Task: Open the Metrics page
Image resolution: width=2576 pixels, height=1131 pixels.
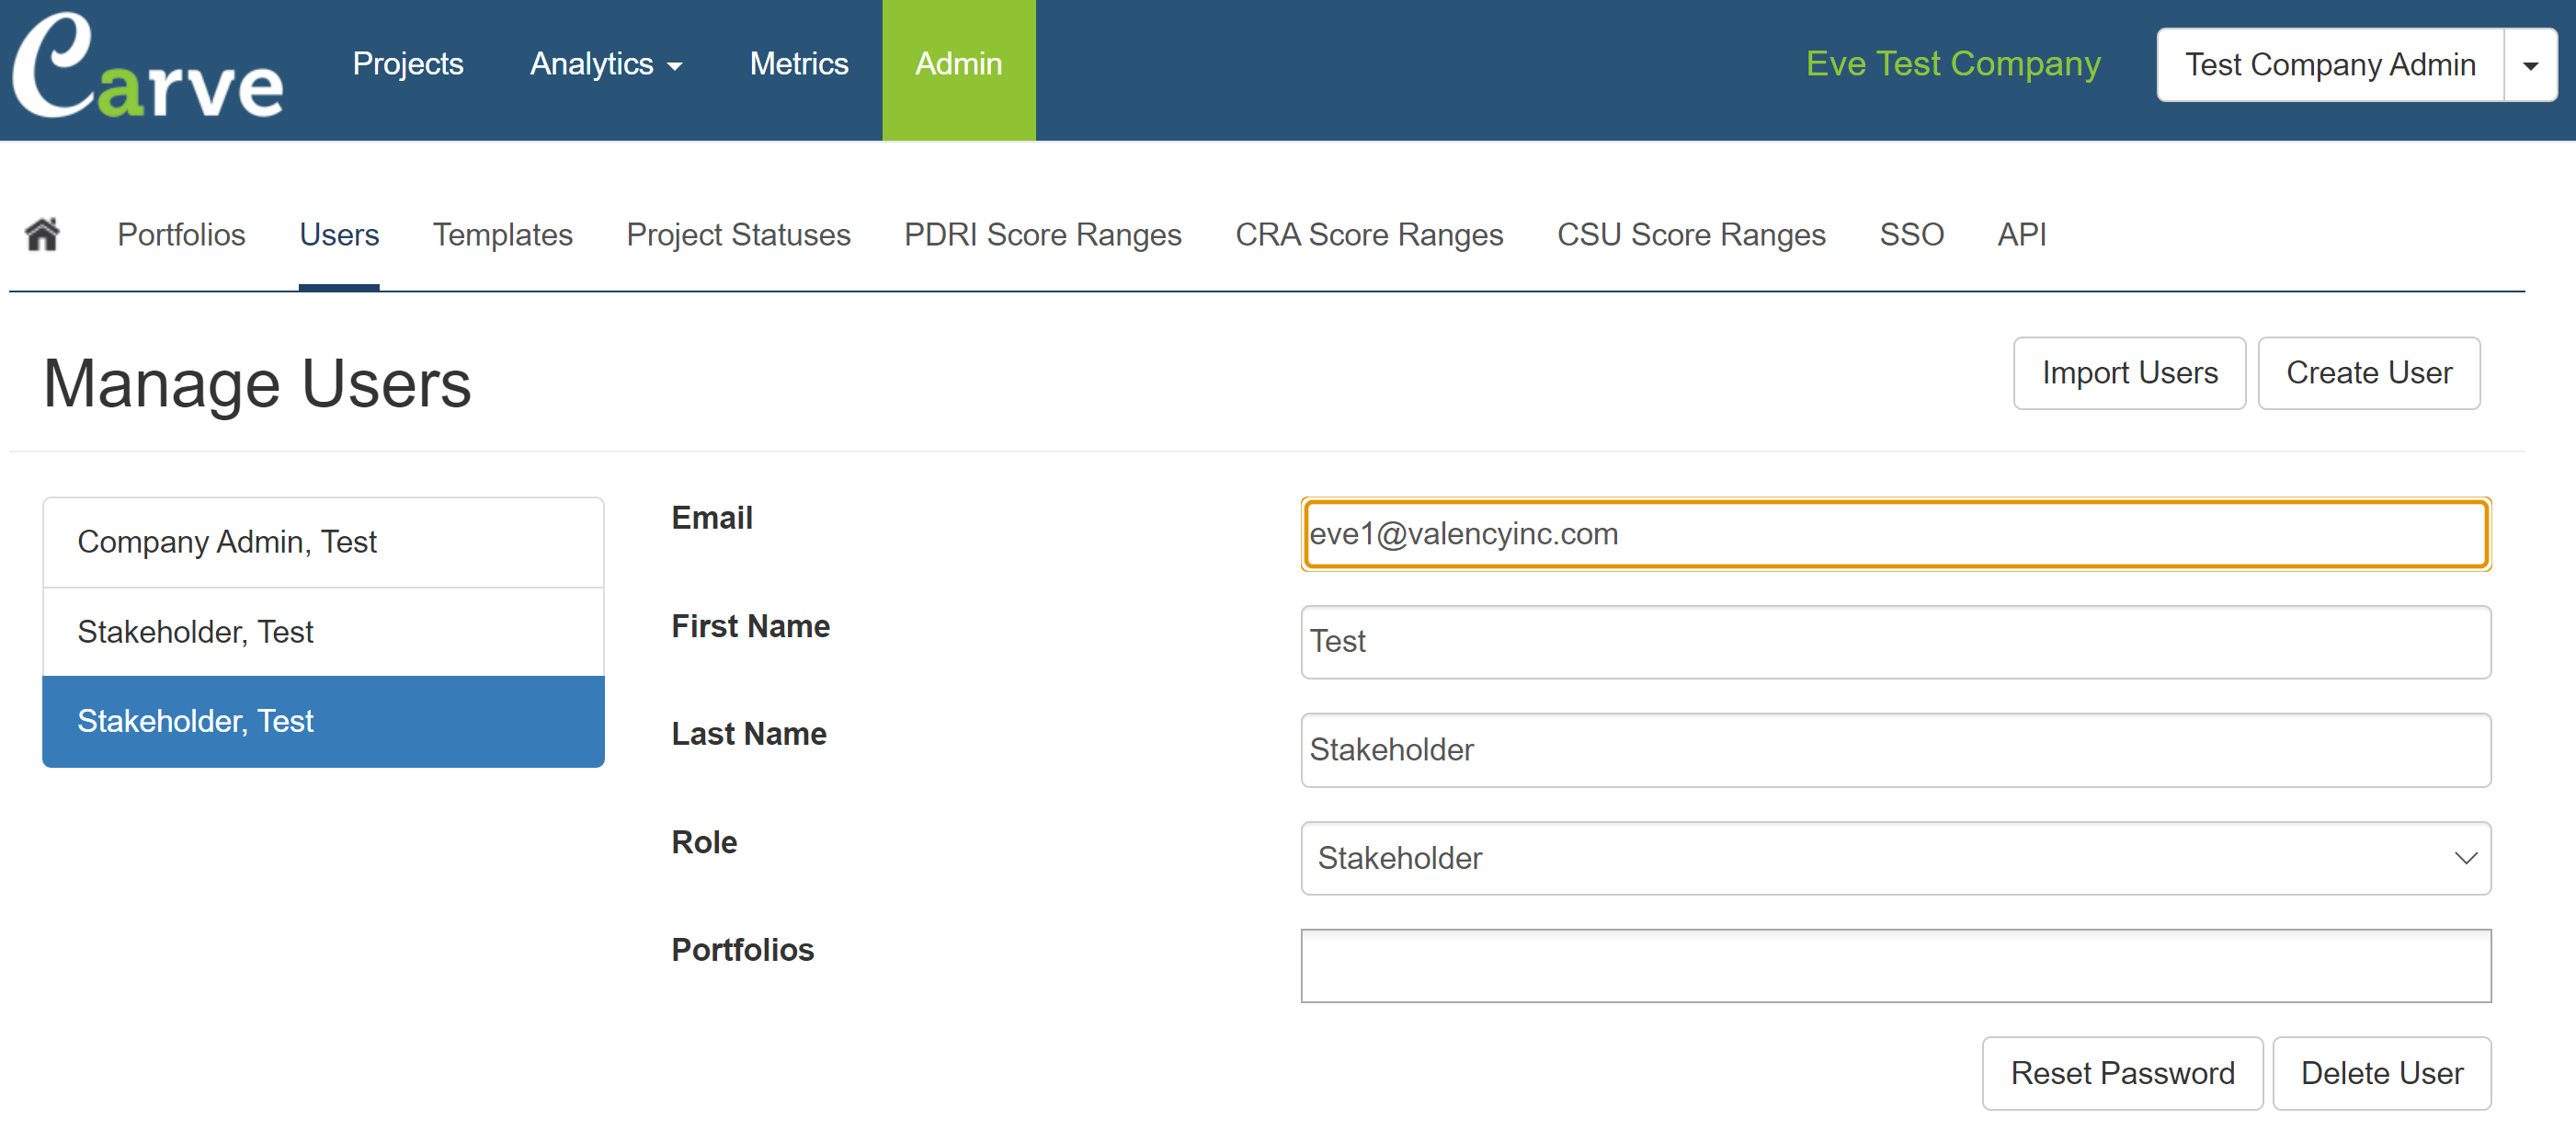Action: 799,64
